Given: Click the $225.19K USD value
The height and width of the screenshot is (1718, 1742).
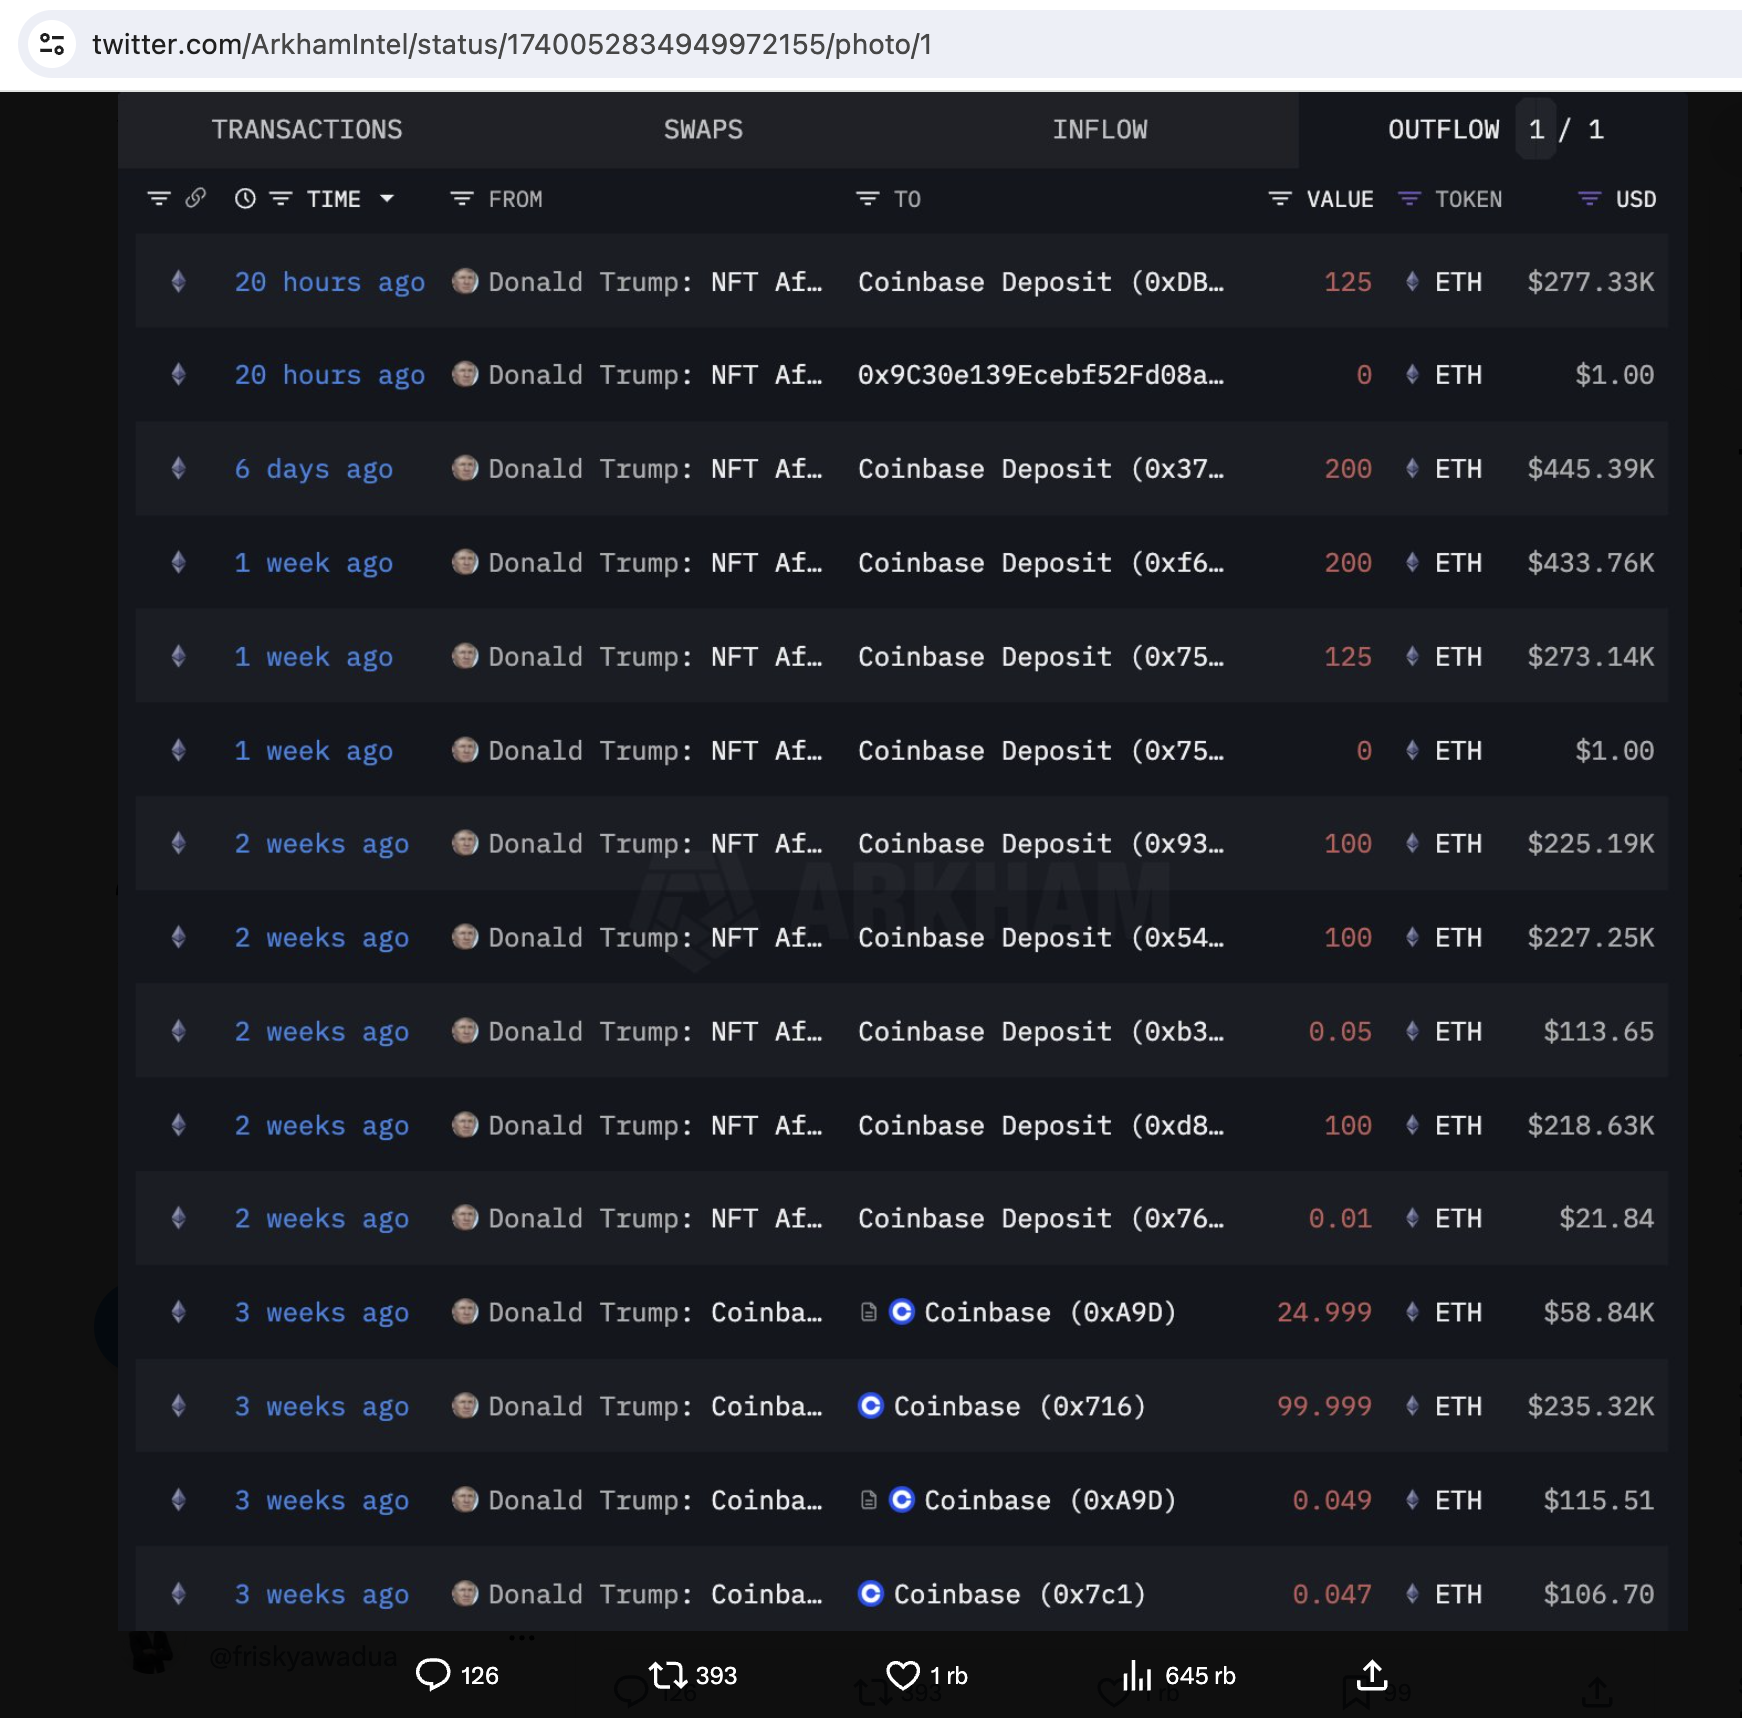Looking at the screenshot, I should click(x=1591, y=844).
